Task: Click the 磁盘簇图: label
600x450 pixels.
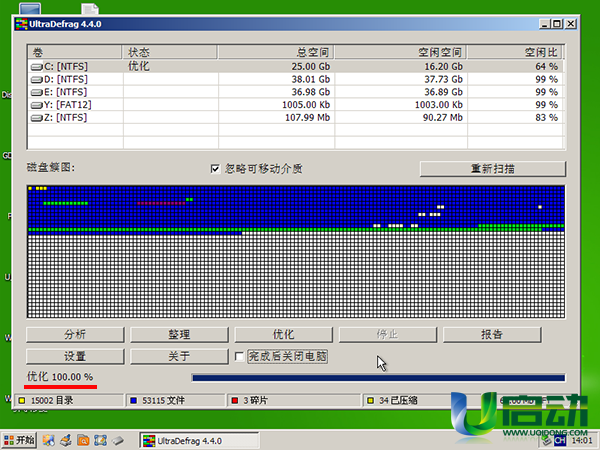Action: tap(51, 167)
